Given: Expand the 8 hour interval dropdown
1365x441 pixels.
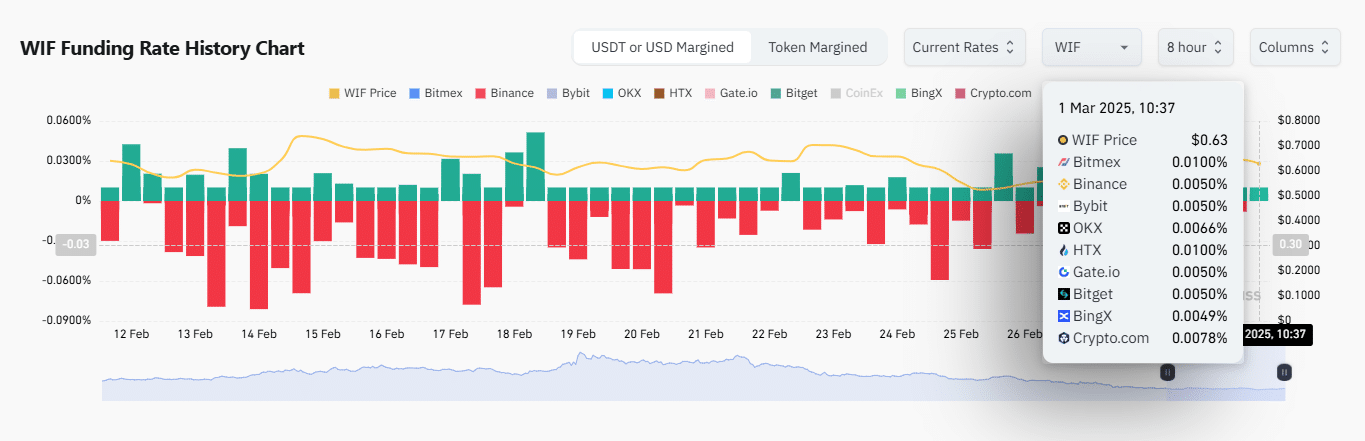Looking at the screenshot, I should pyautogui.click(x=1195, y=47).
